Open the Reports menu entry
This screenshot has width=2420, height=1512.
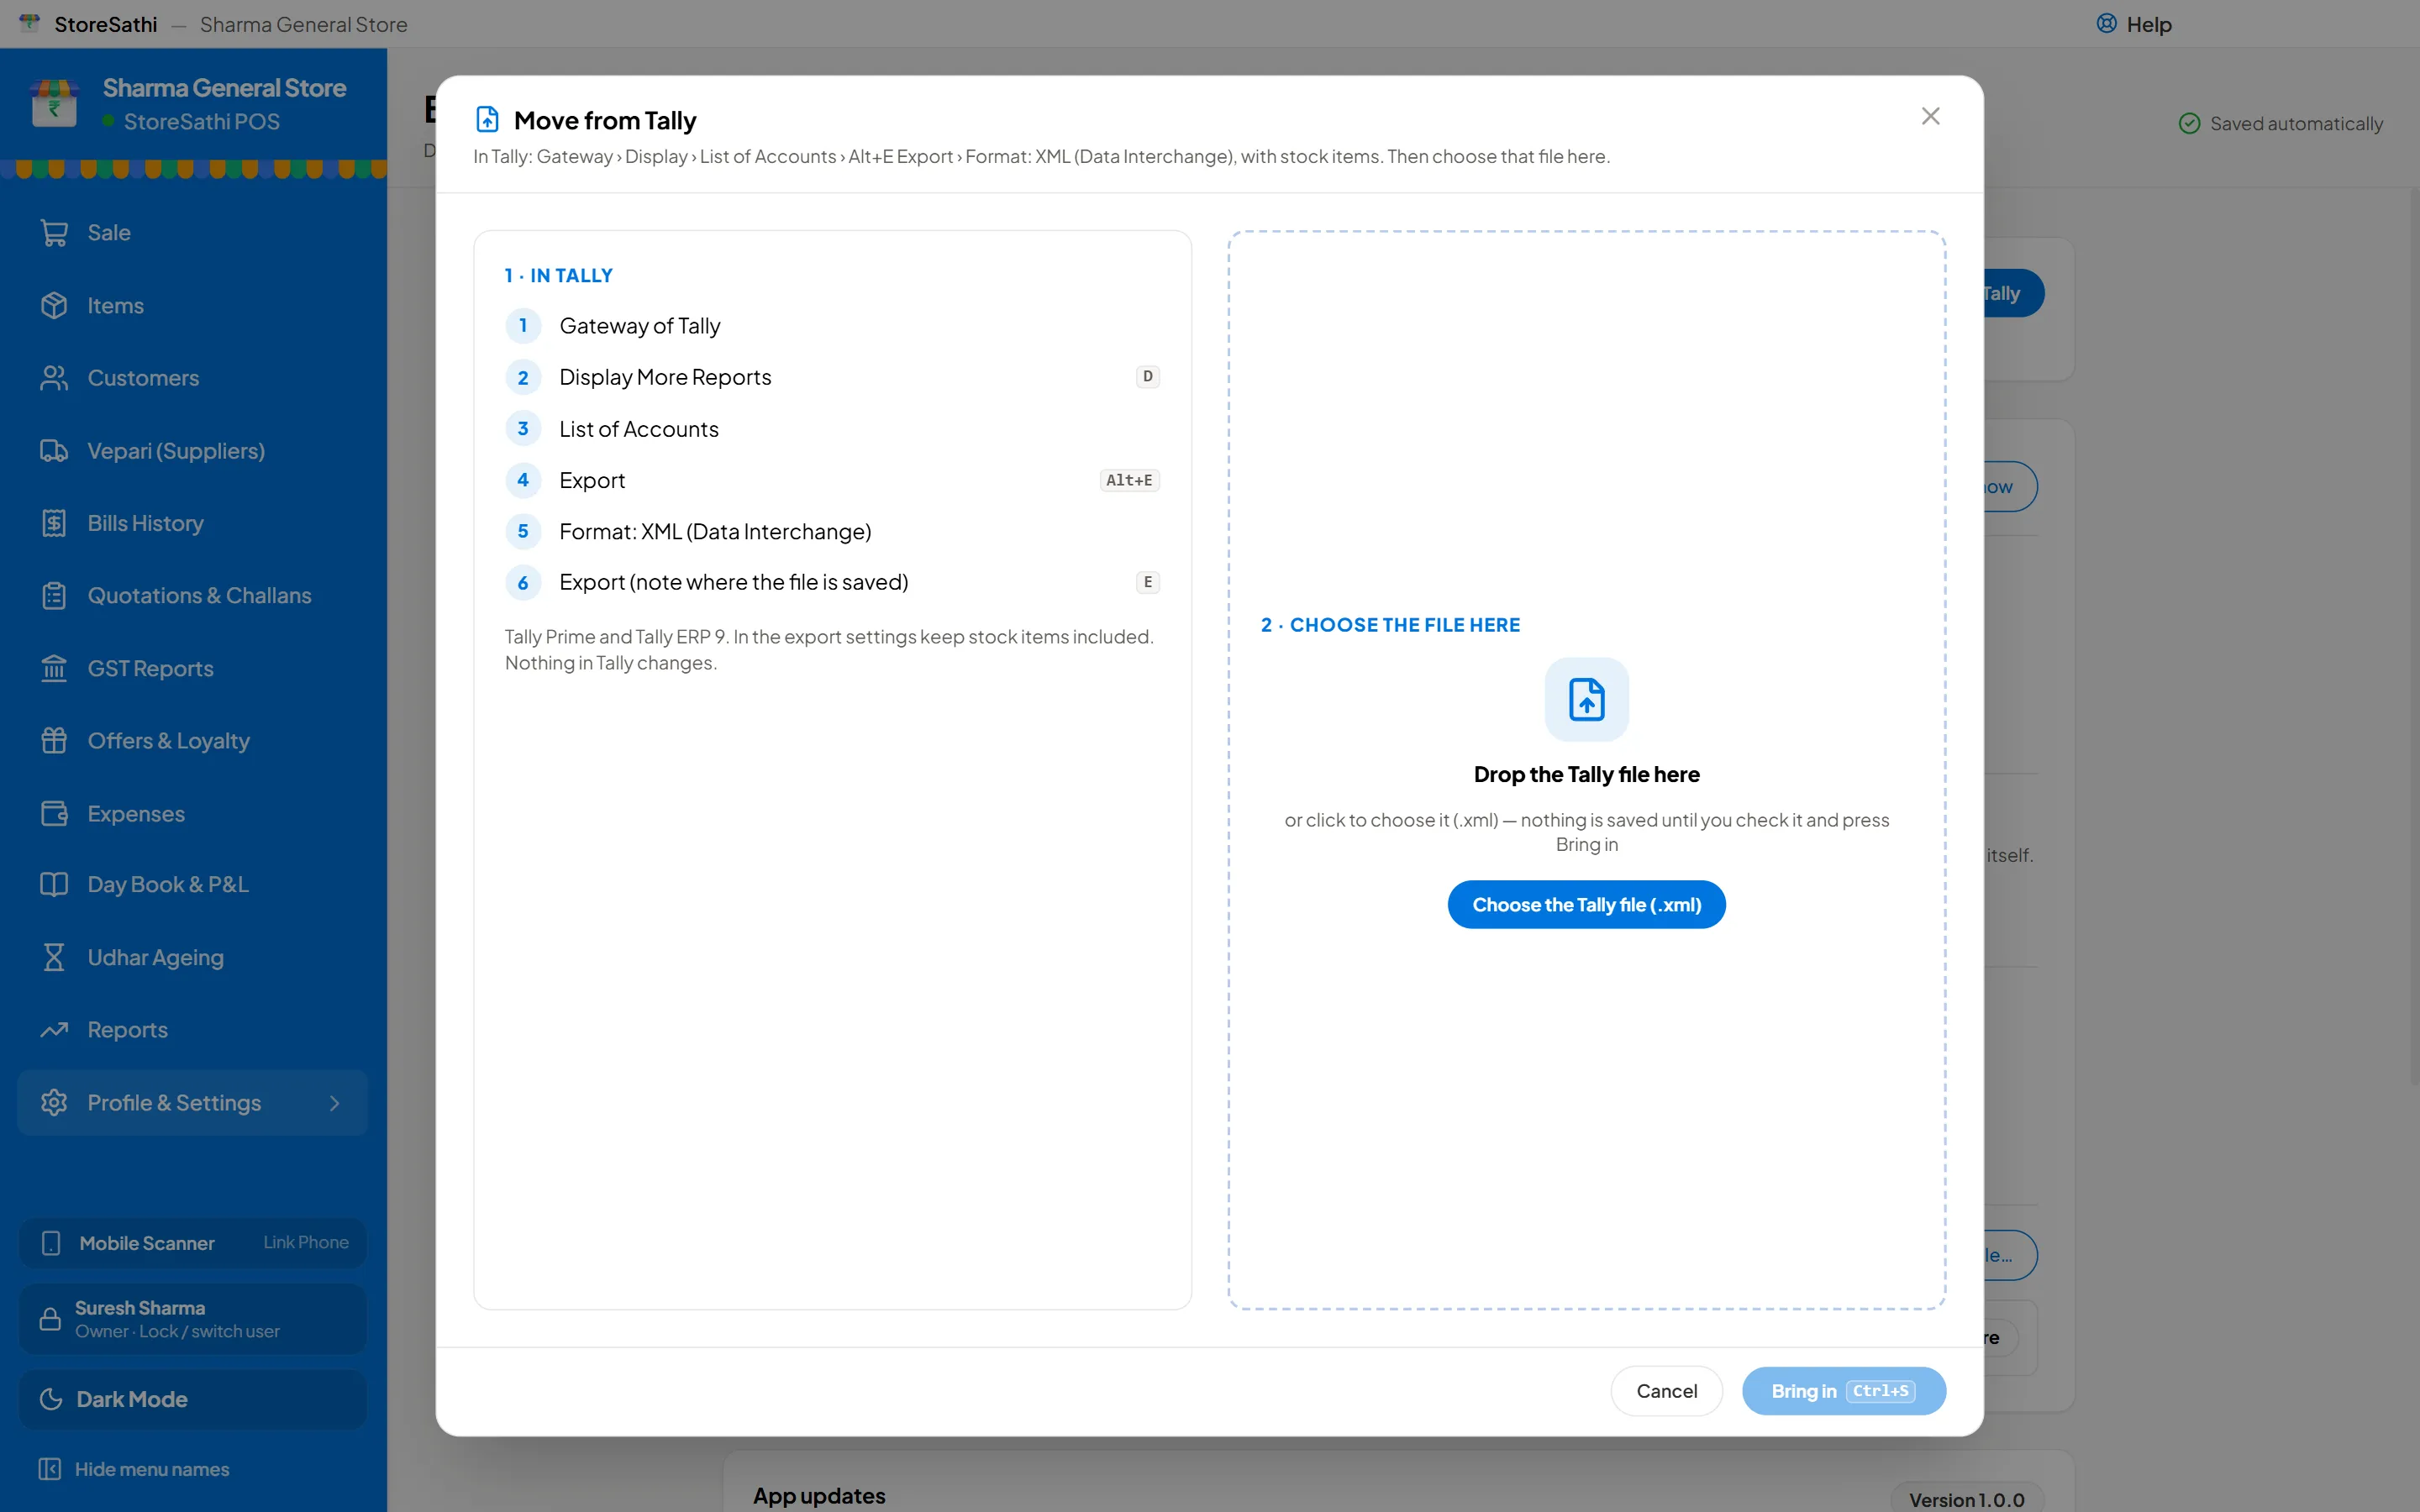pos(193,1030)
